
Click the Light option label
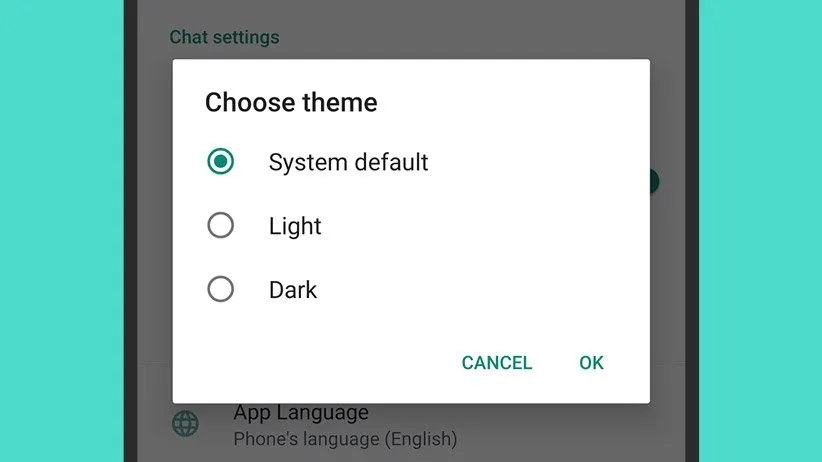[295, 227]
